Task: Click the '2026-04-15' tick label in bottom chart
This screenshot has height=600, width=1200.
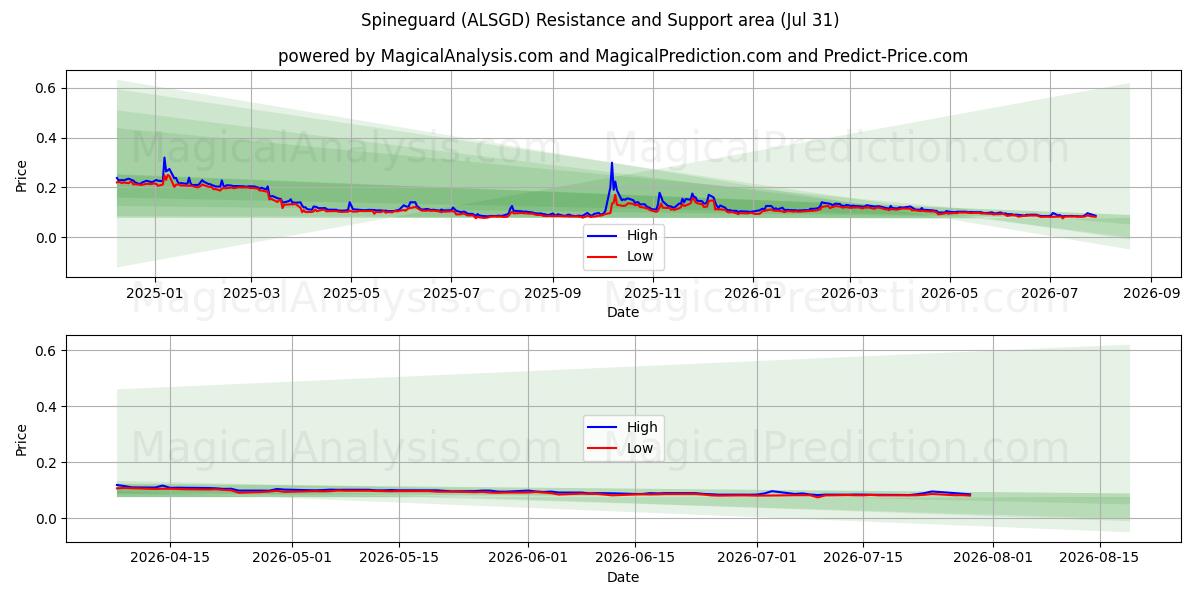Action: tap(170, 558)
